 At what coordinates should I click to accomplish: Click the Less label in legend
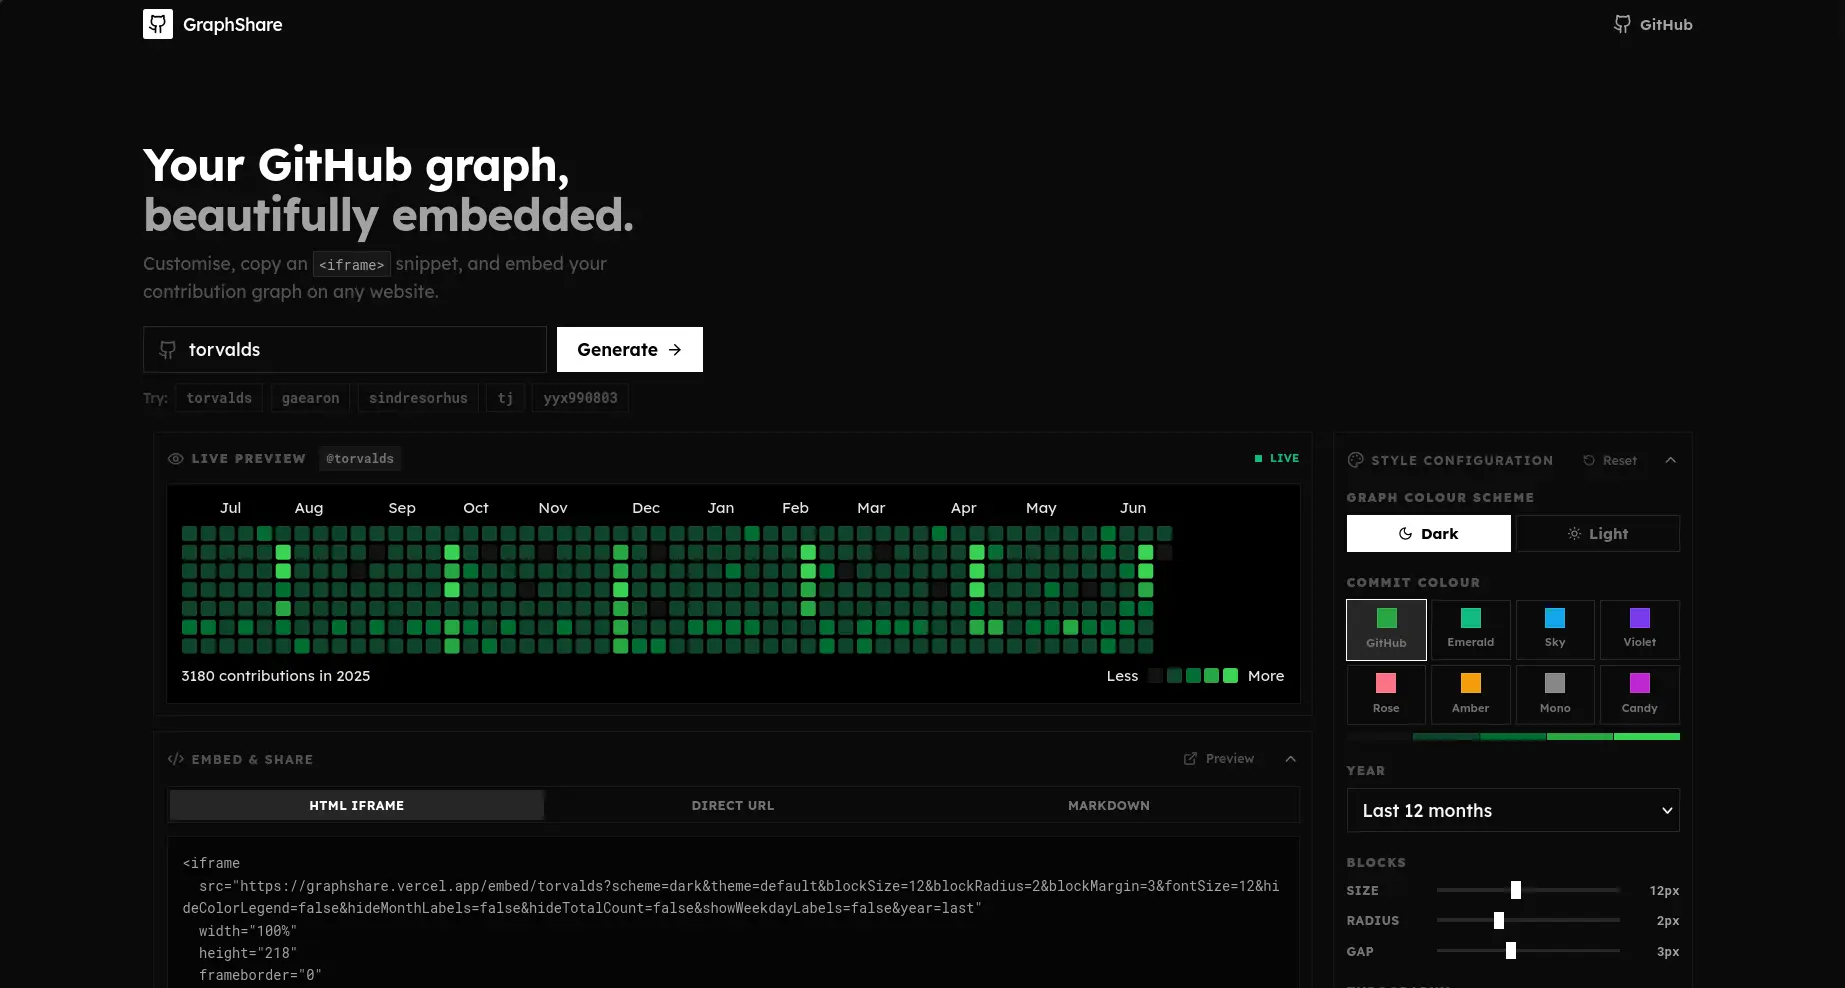[x=1122, y=676]
